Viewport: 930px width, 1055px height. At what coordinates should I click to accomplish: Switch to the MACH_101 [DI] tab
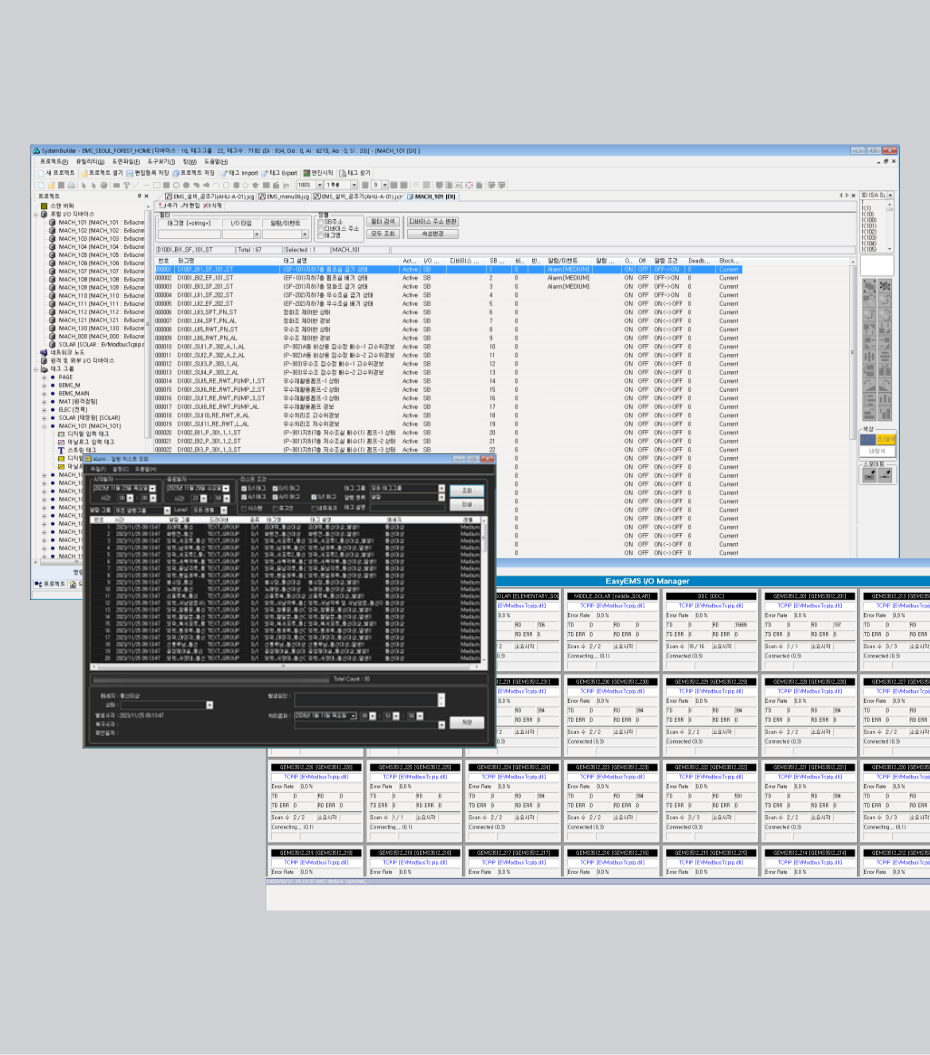coord(431,196)
